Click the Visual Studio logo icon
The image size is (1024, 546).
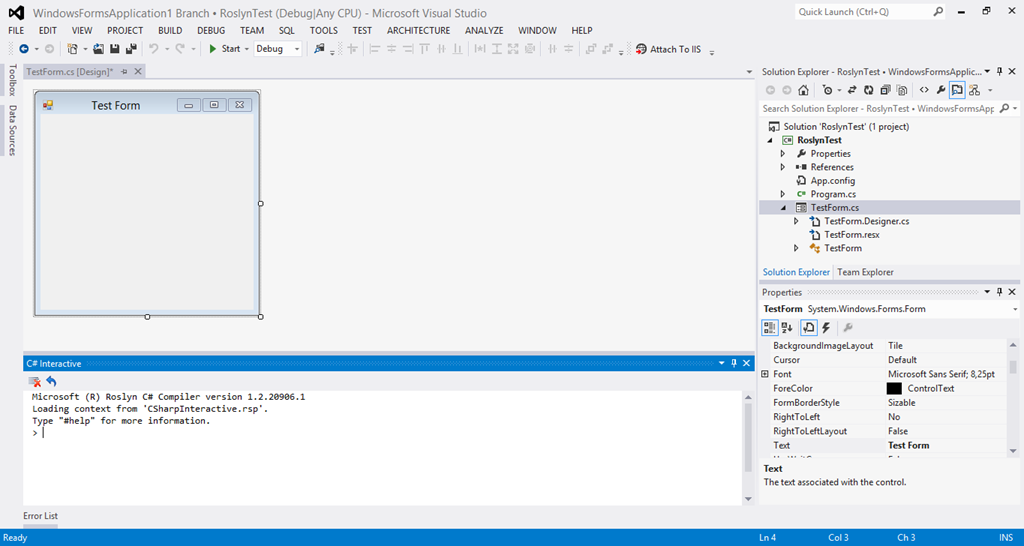pos(14,12)
